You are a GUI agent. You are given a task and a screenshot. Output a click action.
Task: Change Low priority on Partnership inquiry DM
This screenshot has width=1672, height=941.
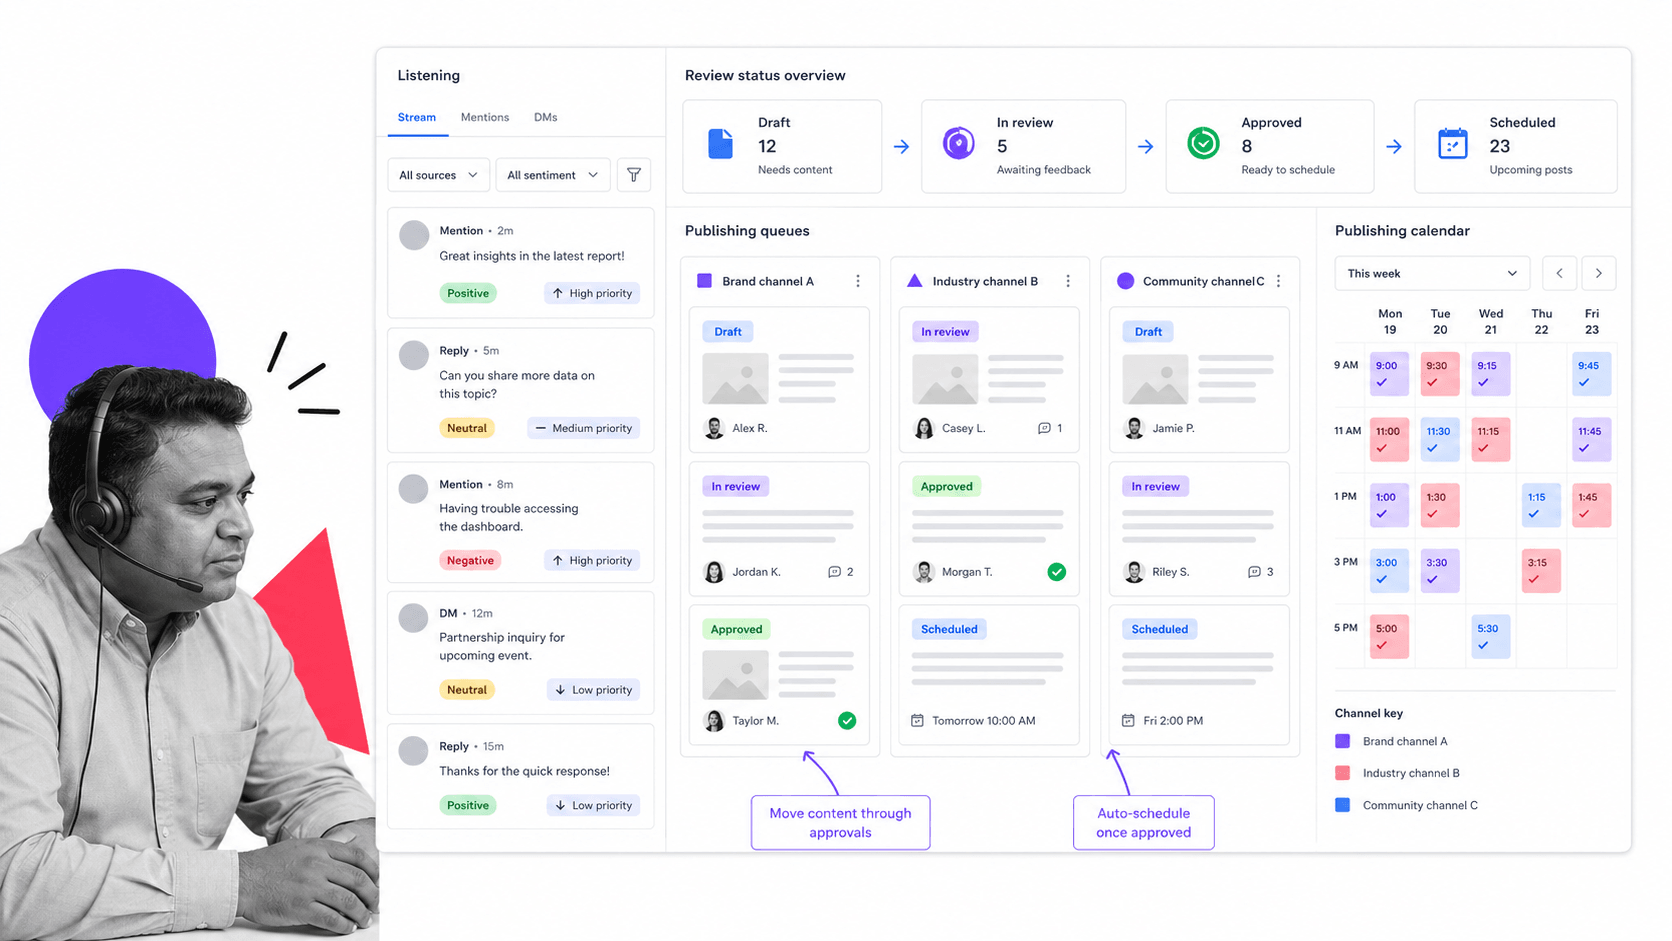click(x=593, y=690)
